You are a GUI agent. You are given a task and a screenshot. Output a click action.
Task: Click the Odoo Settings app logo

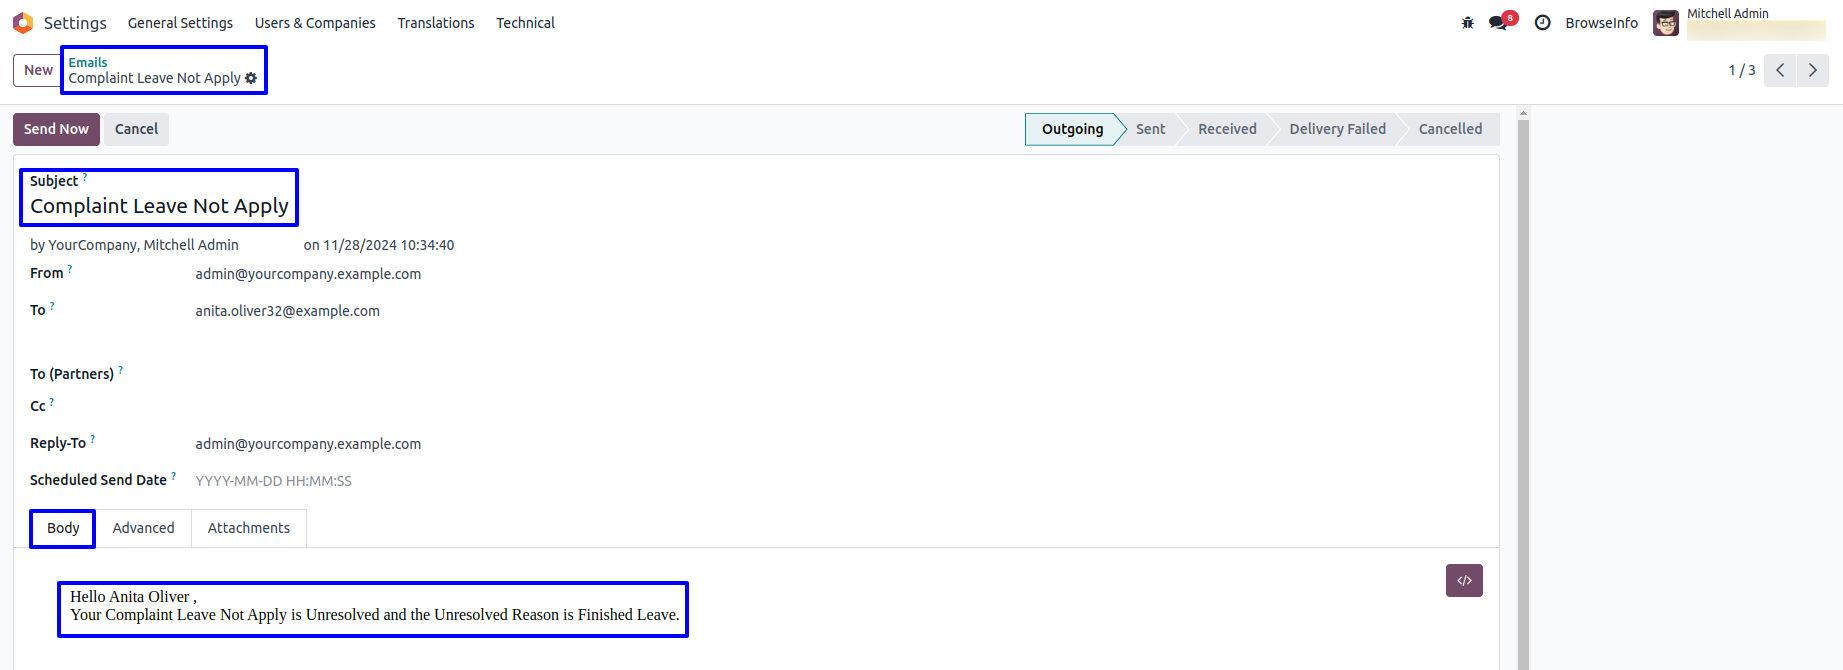23,23
